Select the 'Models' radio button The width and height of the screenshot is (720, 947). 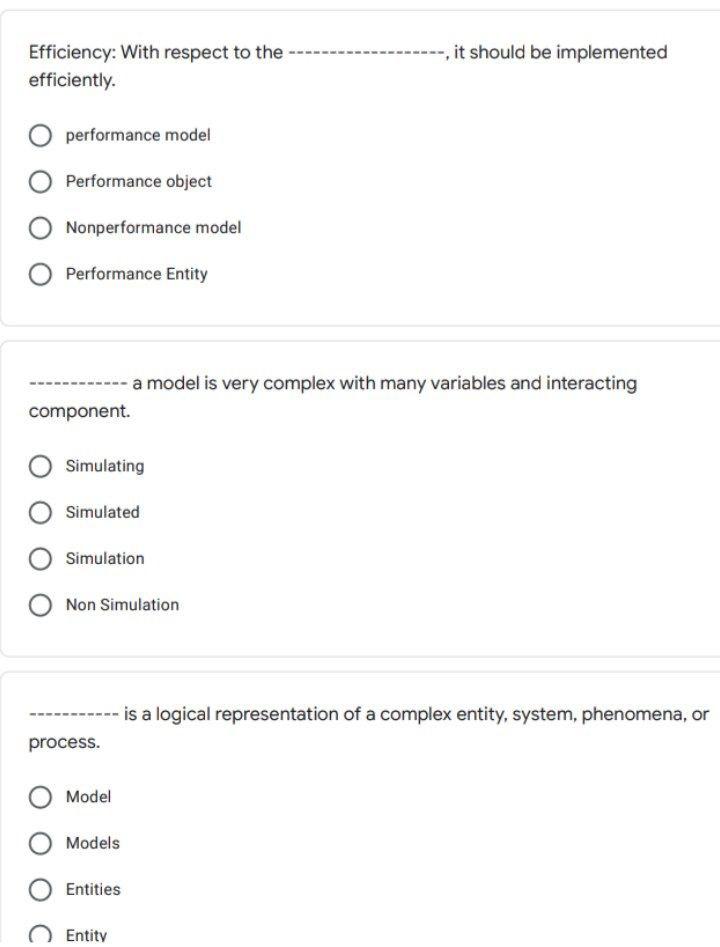40,843
